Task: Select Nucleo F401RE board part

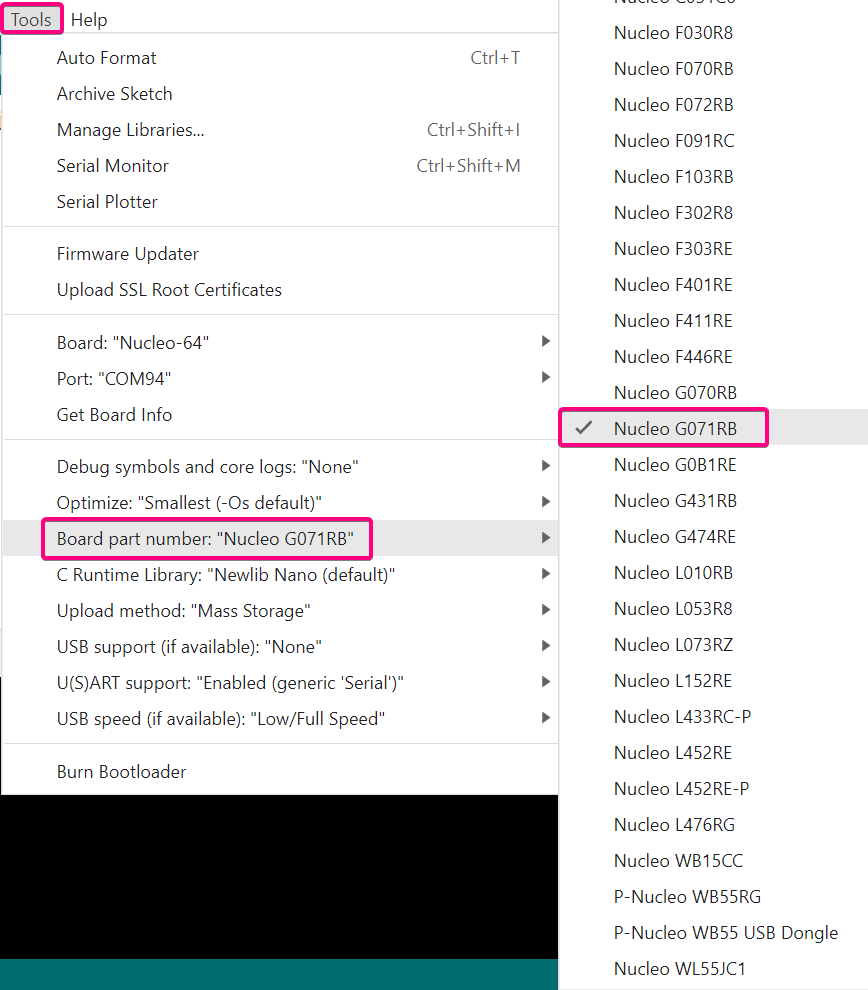Action: tap(713, 285)
